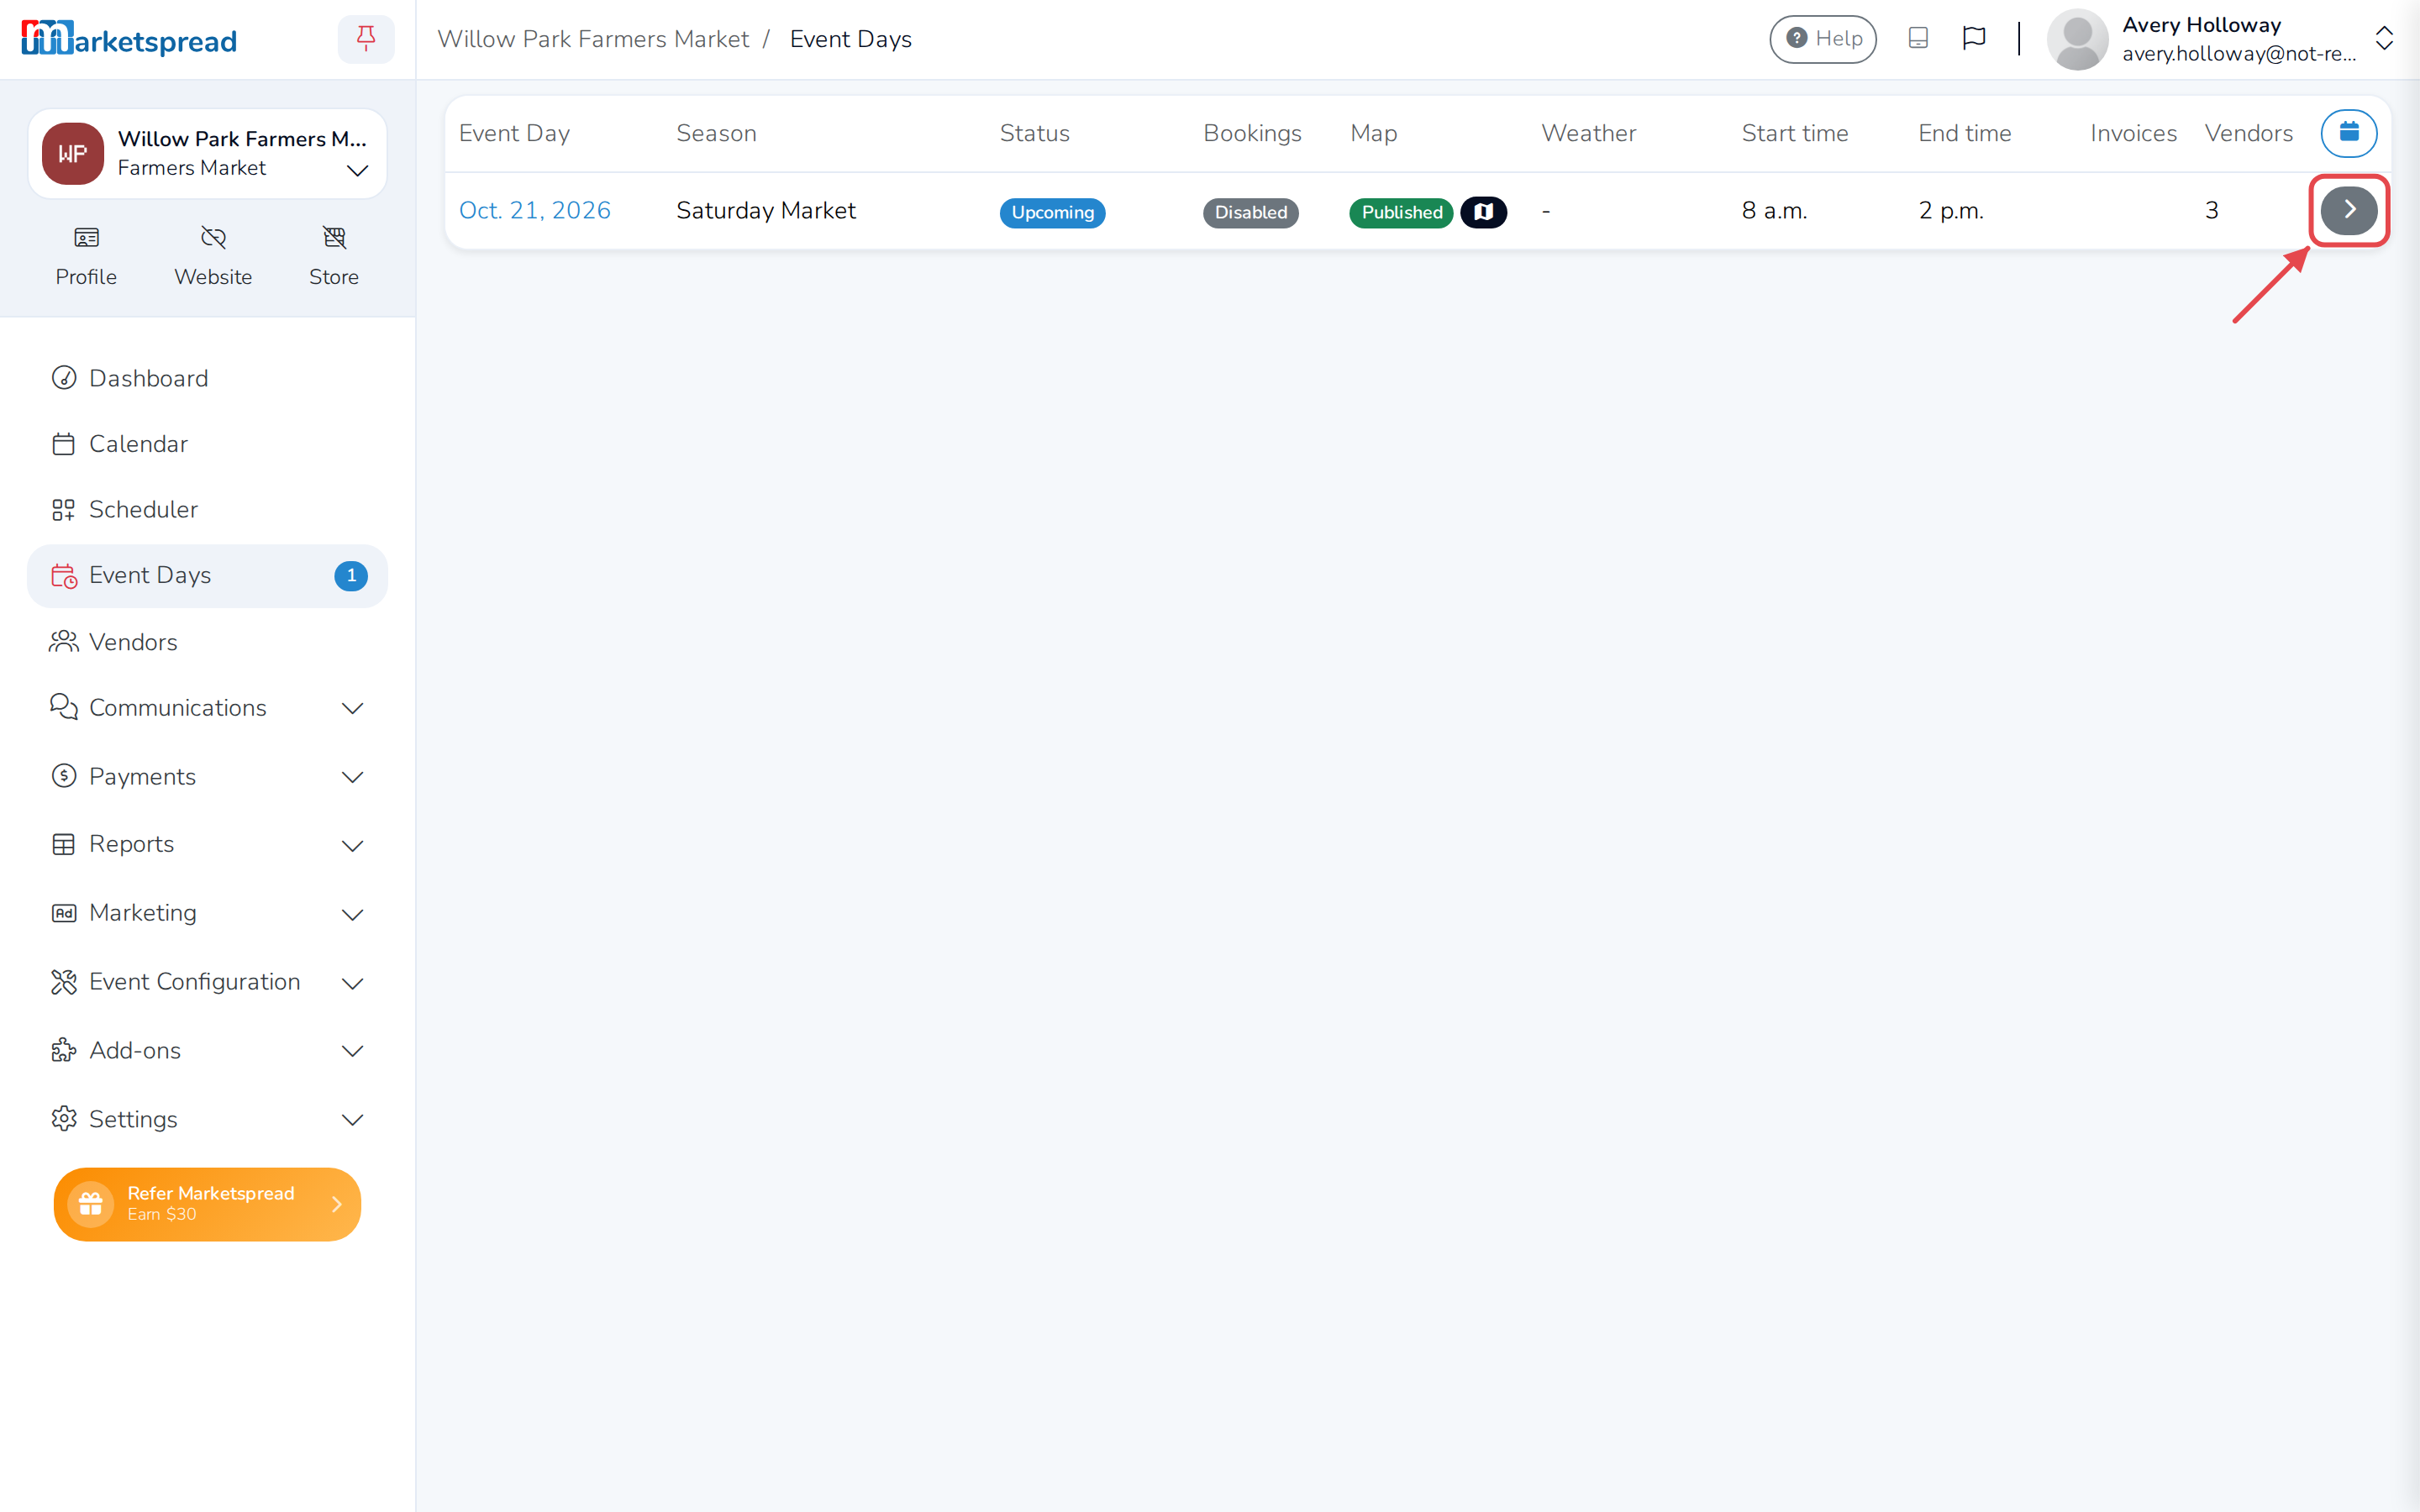This screenshot has width=2420, height=1512.
Task: Expand the Reports menu
Action: point(207,845)
